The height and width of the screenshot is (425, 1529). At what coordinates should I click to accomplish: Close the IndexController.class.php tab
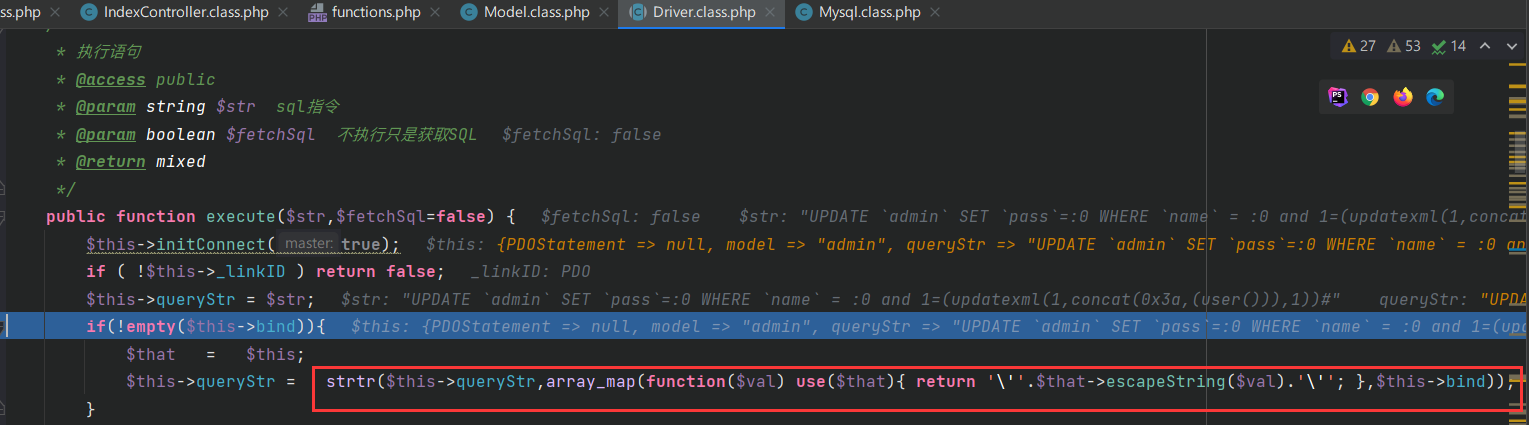point(283,13)
